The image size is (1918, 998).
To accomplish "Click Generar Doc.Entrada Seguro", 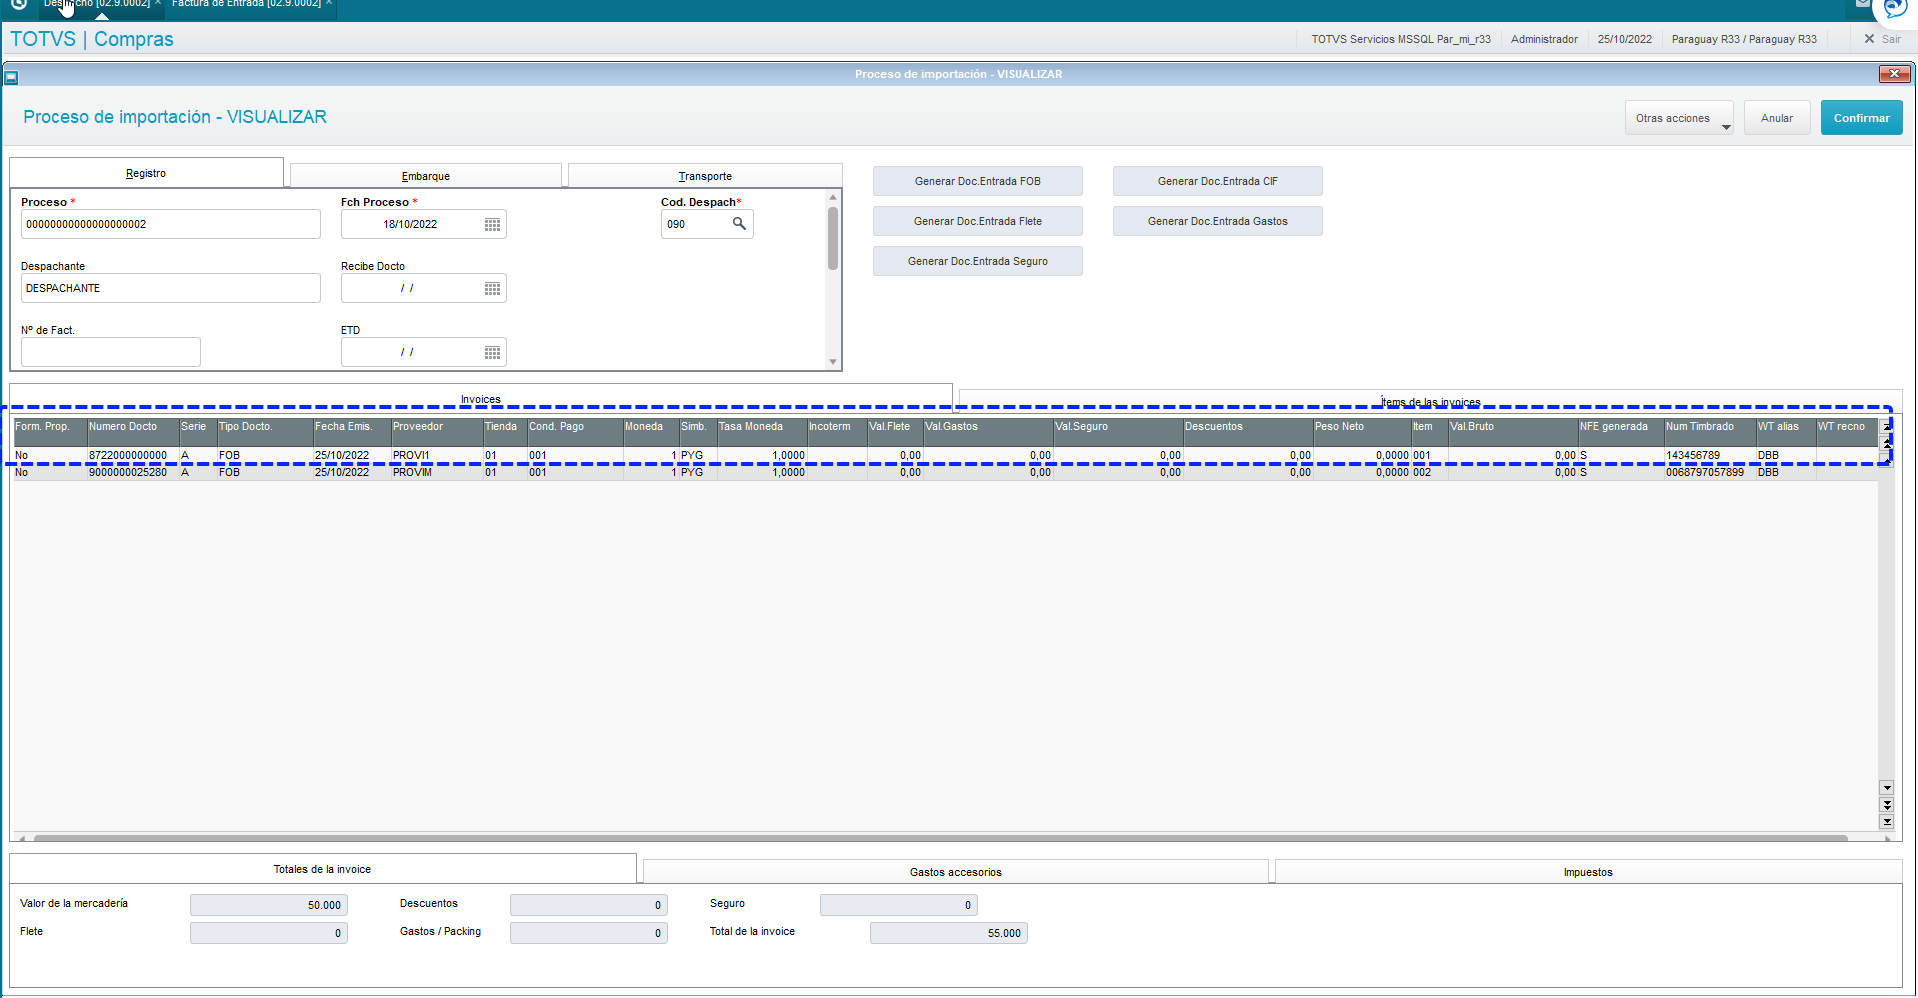I will pyautogui.click(x=978, y=261).
